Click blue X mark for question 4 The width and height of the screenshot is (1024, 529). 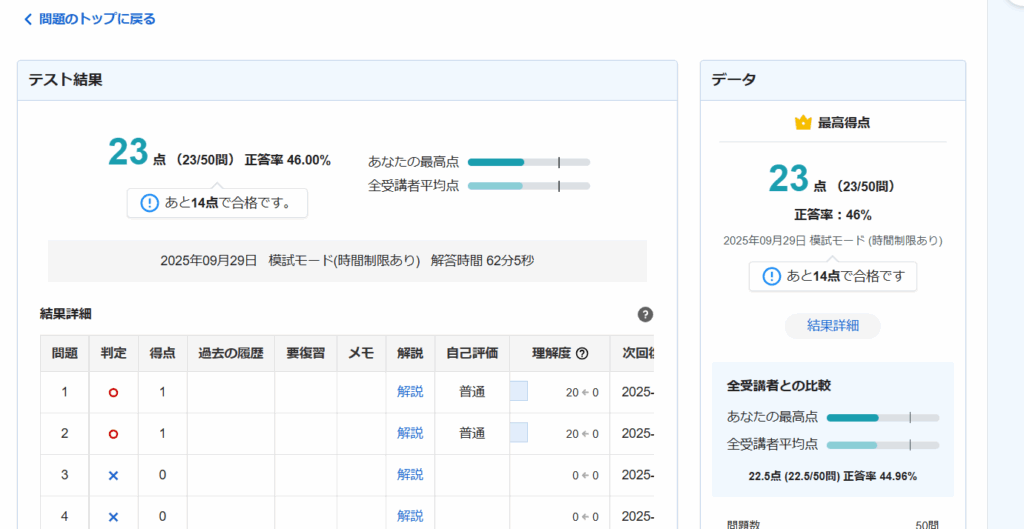[113, 517]
